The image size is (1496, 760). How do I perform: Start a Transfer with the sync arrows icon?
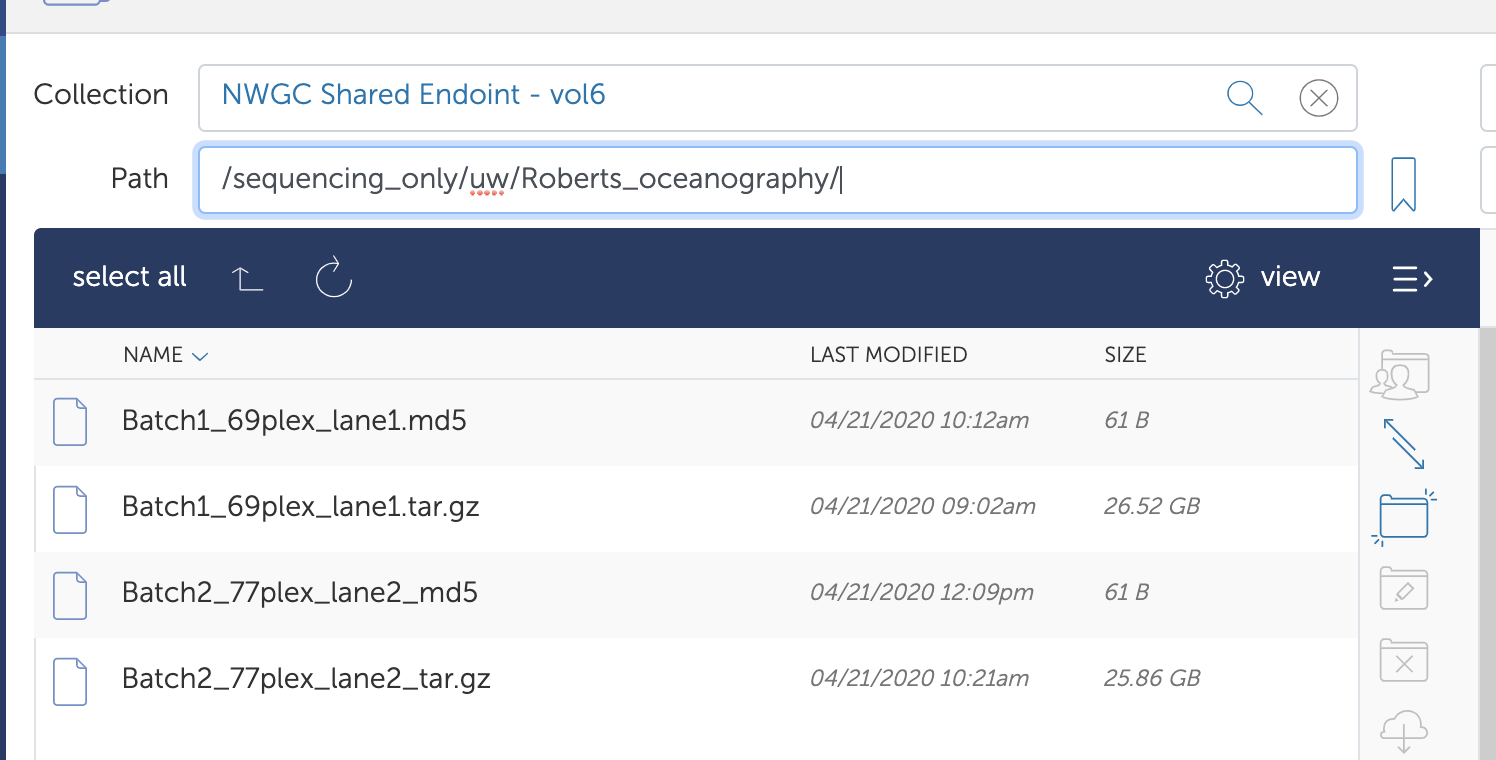pyautogui.click(x=1403, y=445)
